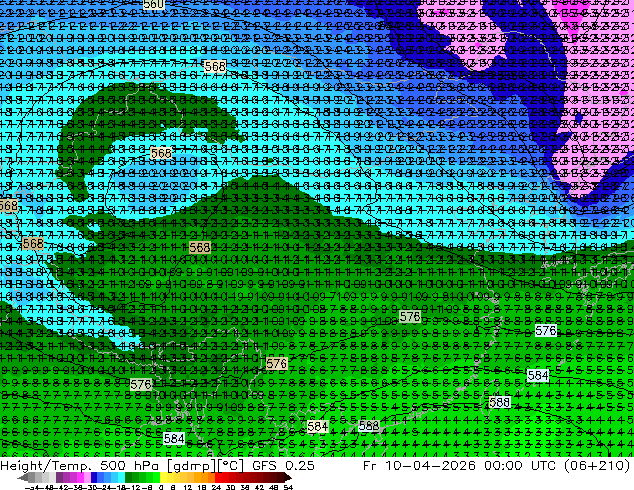This screenshot has height=490, width=634.
Task: Click the gray left arrow end of legend
Action: point(23,477)
